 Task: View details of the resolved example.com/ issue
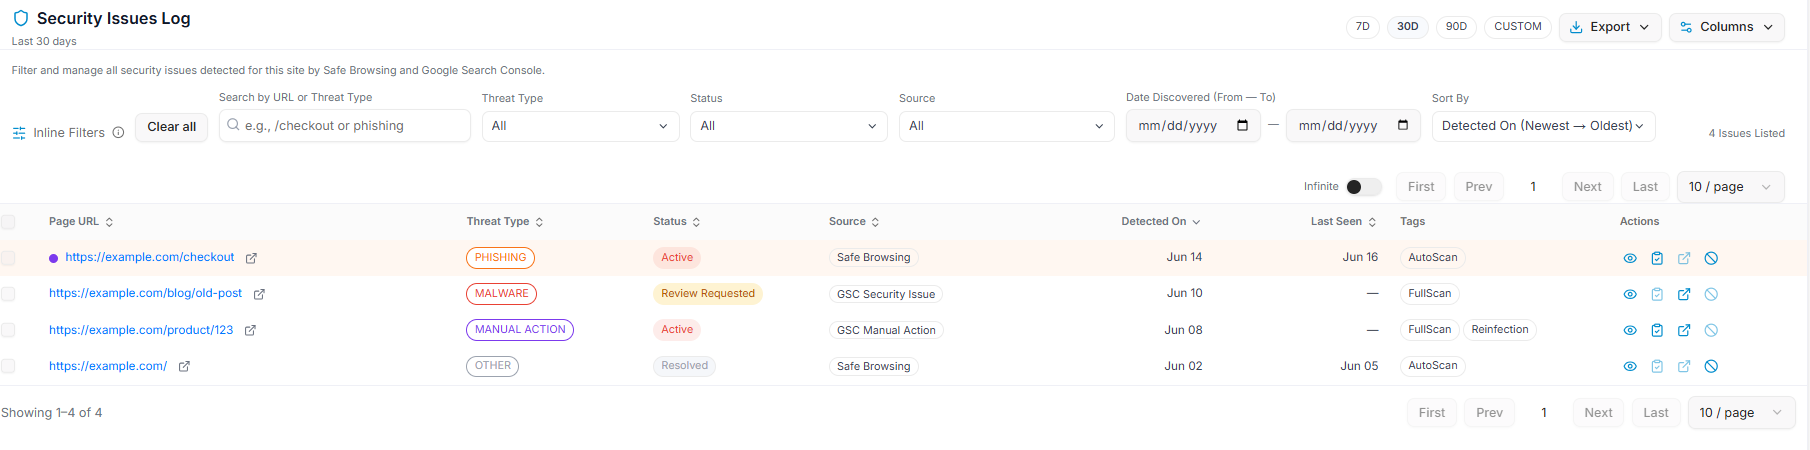(x=1630, y=366)
